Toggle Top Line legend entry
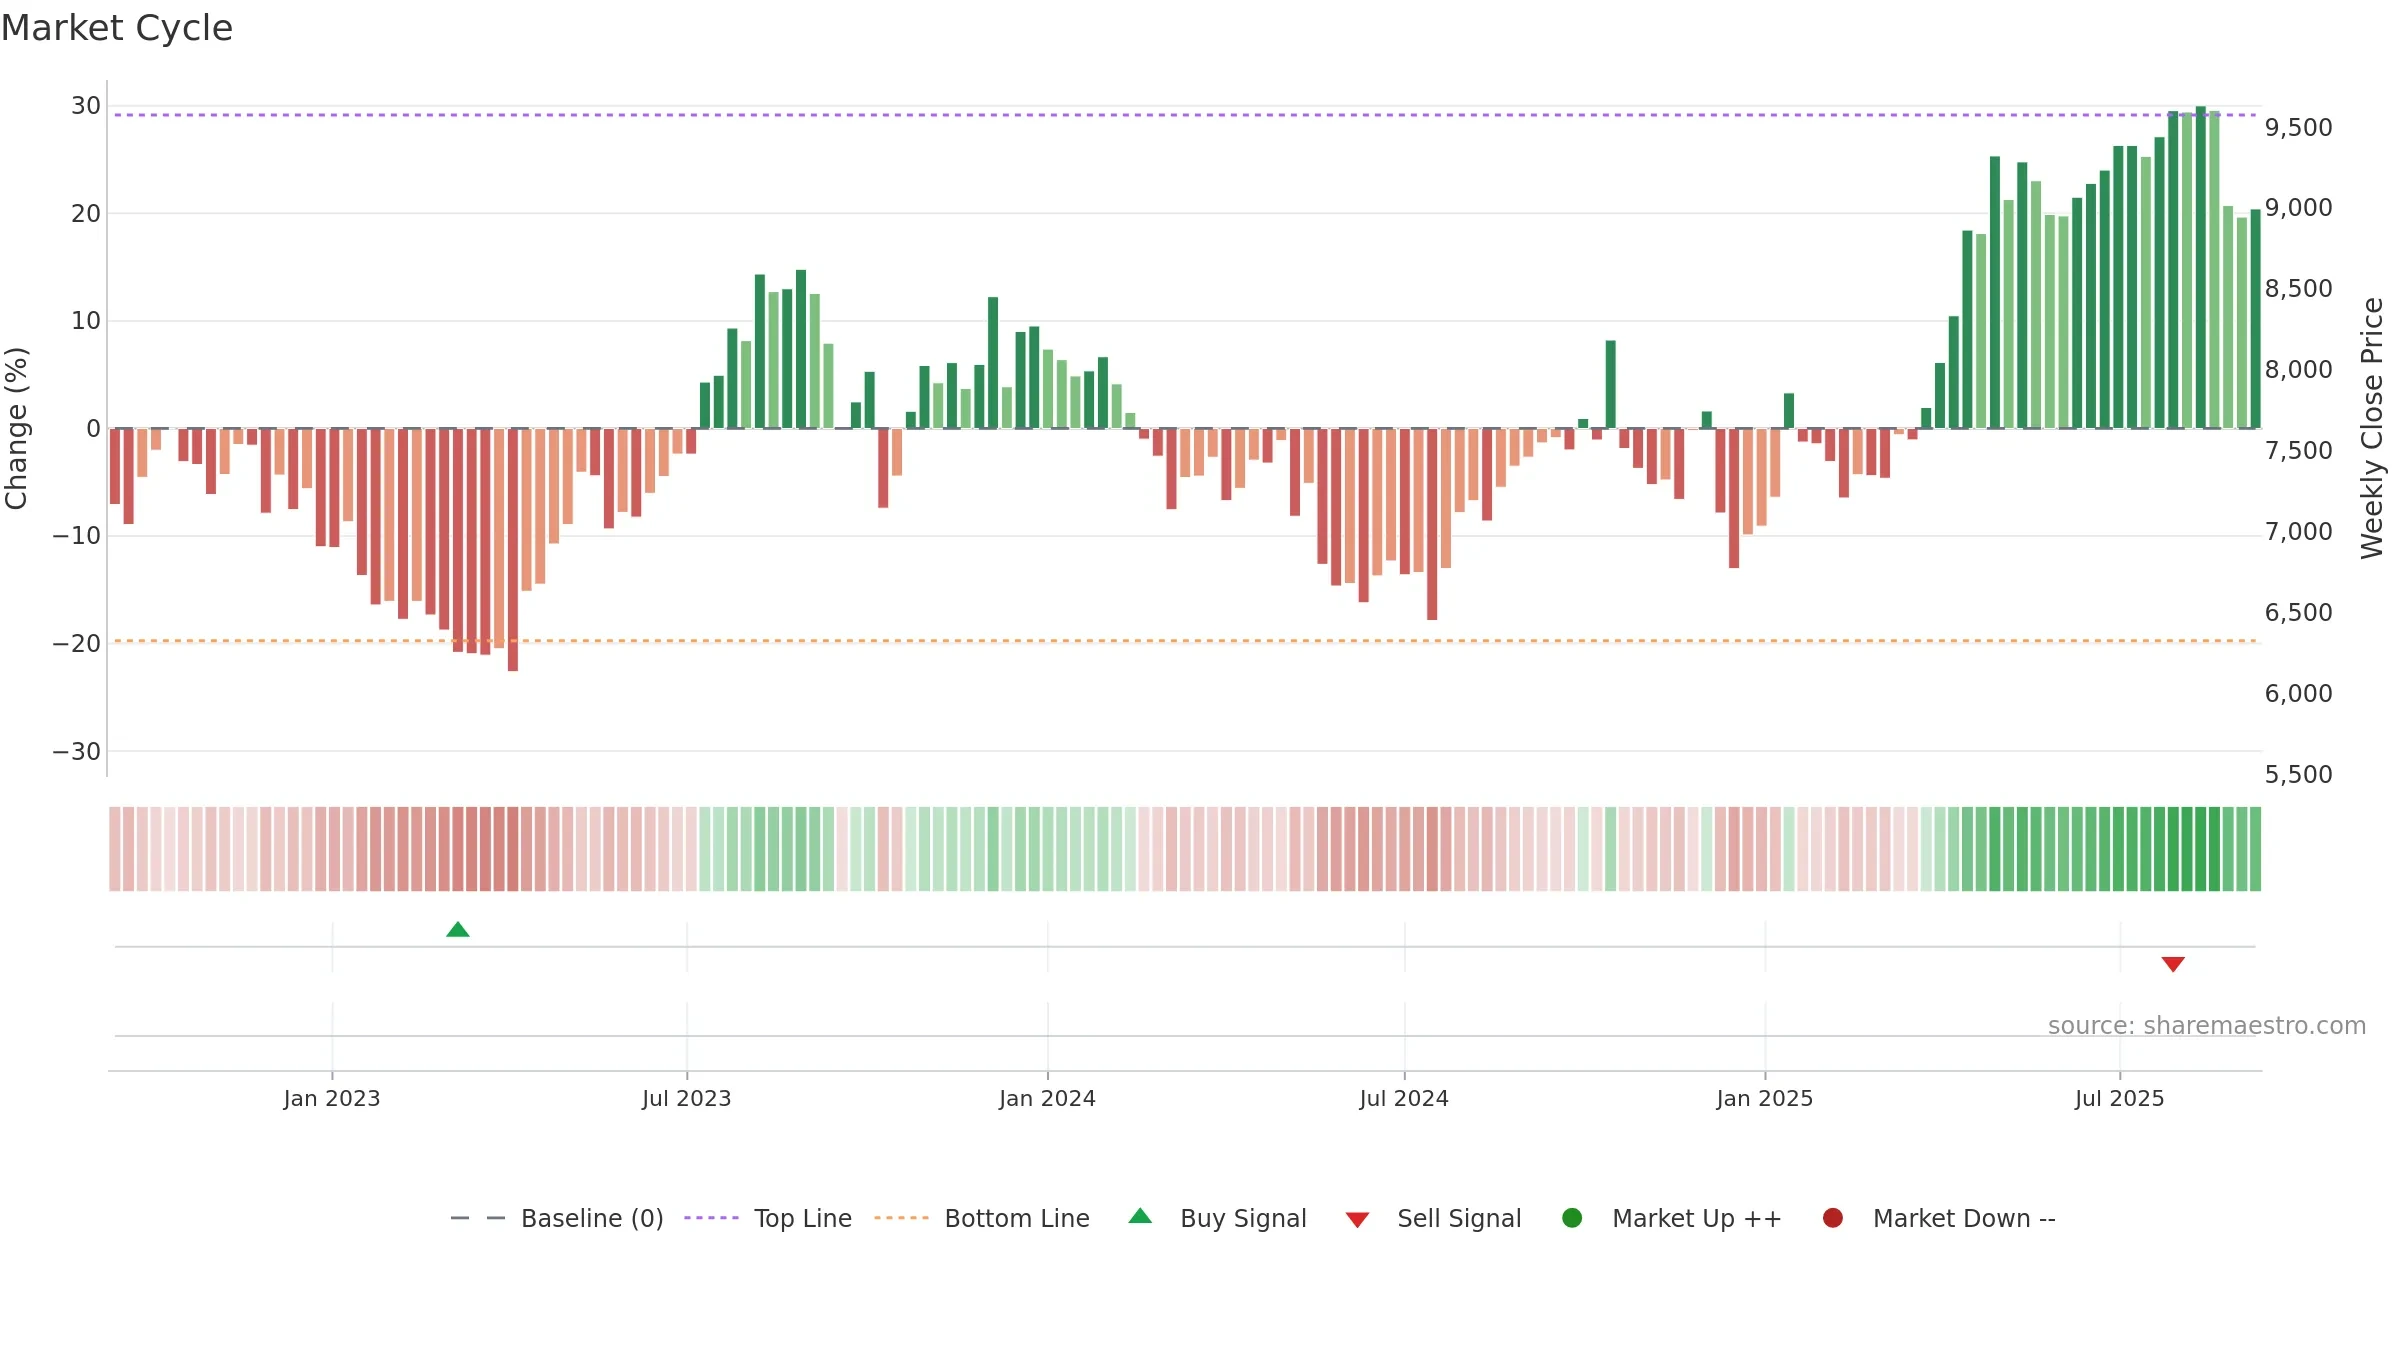The image size is (2400, 1350). tap(768, 1218)
